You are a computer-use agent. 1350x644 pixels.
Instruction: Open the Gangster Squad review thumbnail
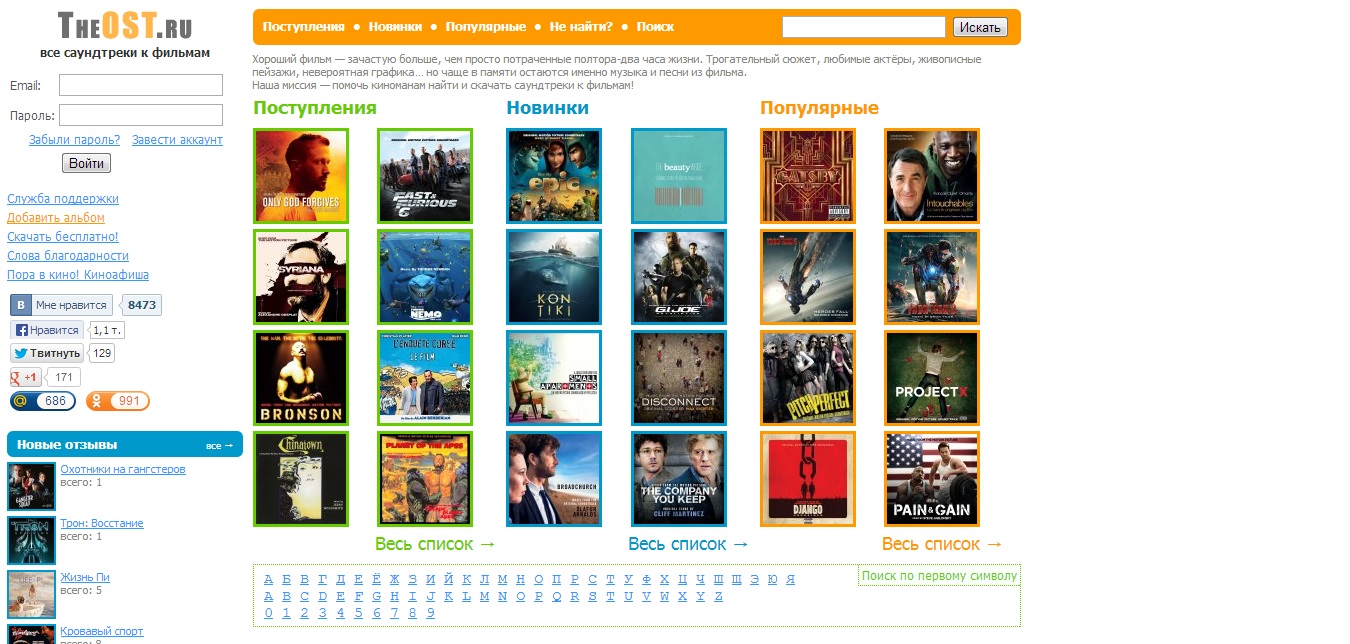31,487
